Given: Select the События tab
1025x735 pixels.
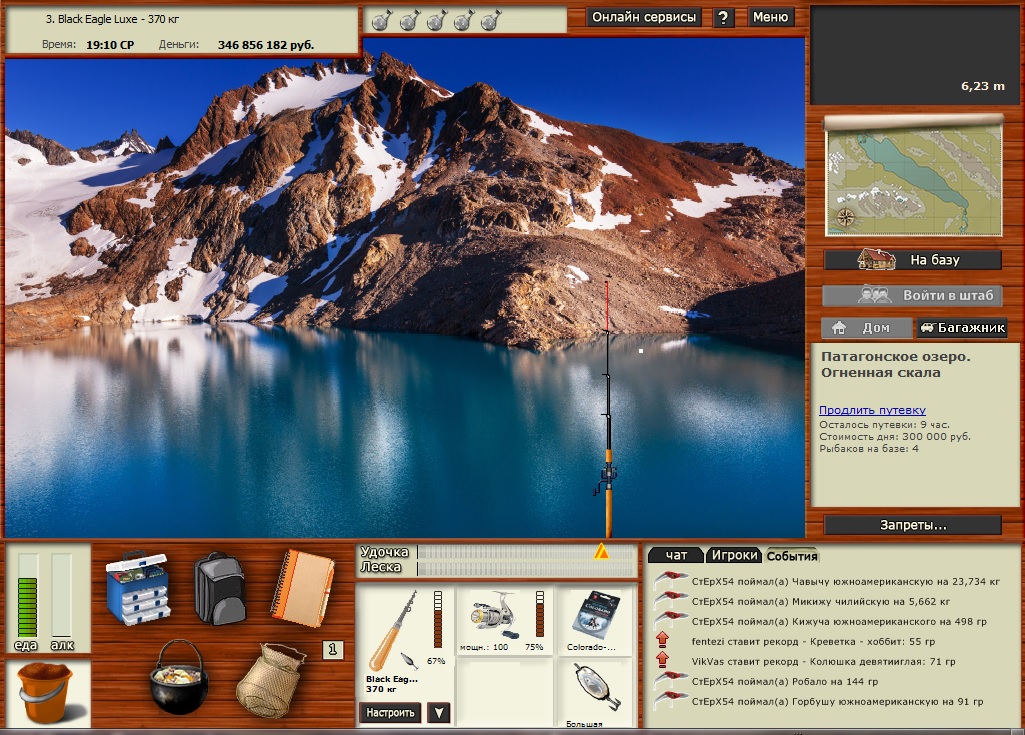Looking at the screenshot, I should coord(792,556).
